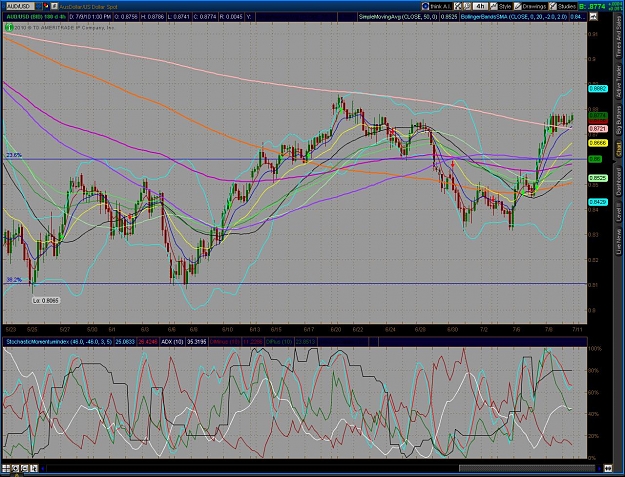Click the 0.8721 pink price bubble
Image resolution: width=625 pixels, height=477 pixels.
(598, 129)
